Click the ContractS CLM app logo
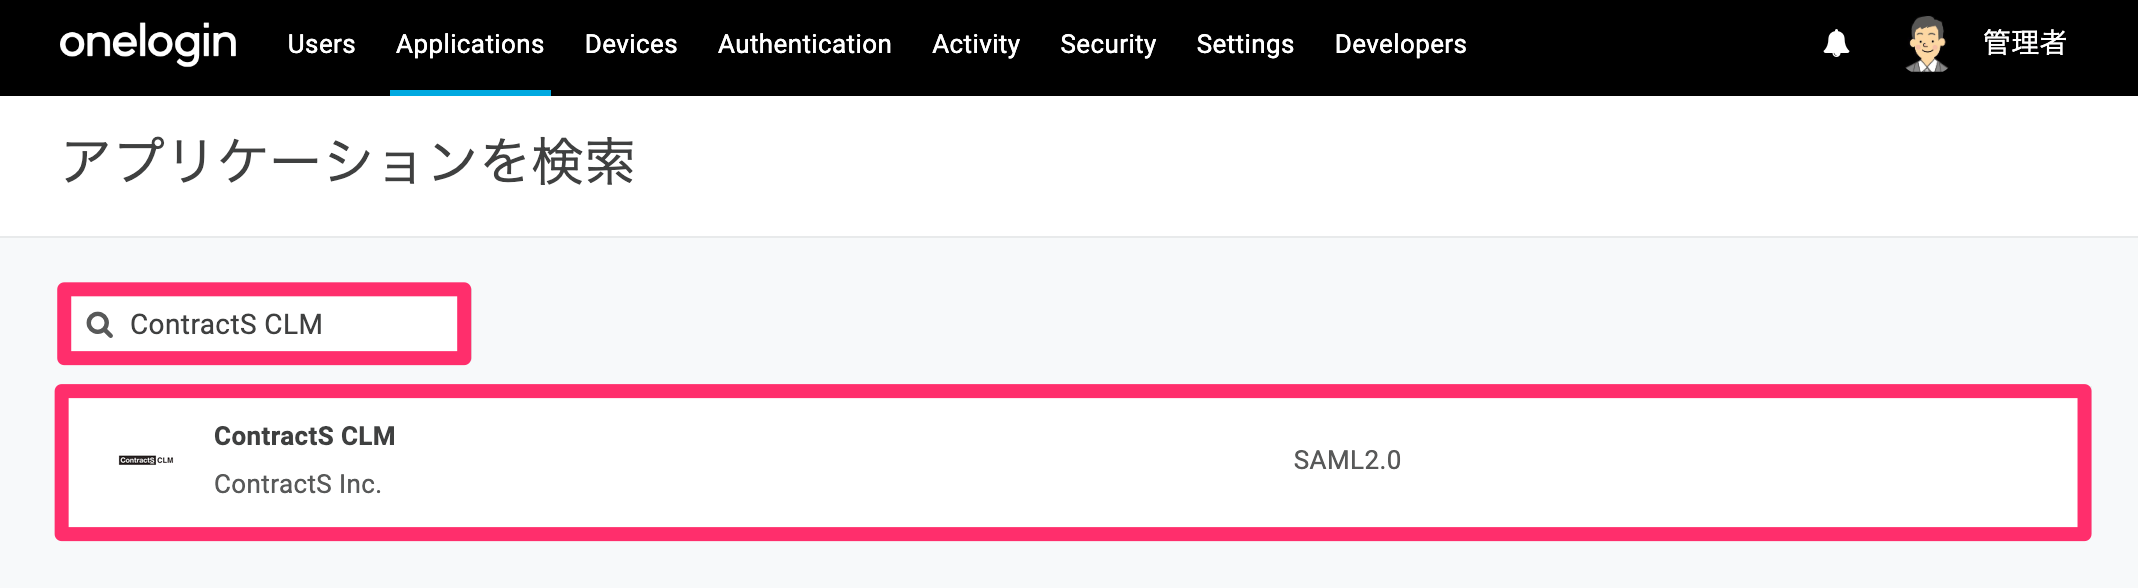Image resolution: width=2138 pixels, height=588 pixels. (146, 460)
